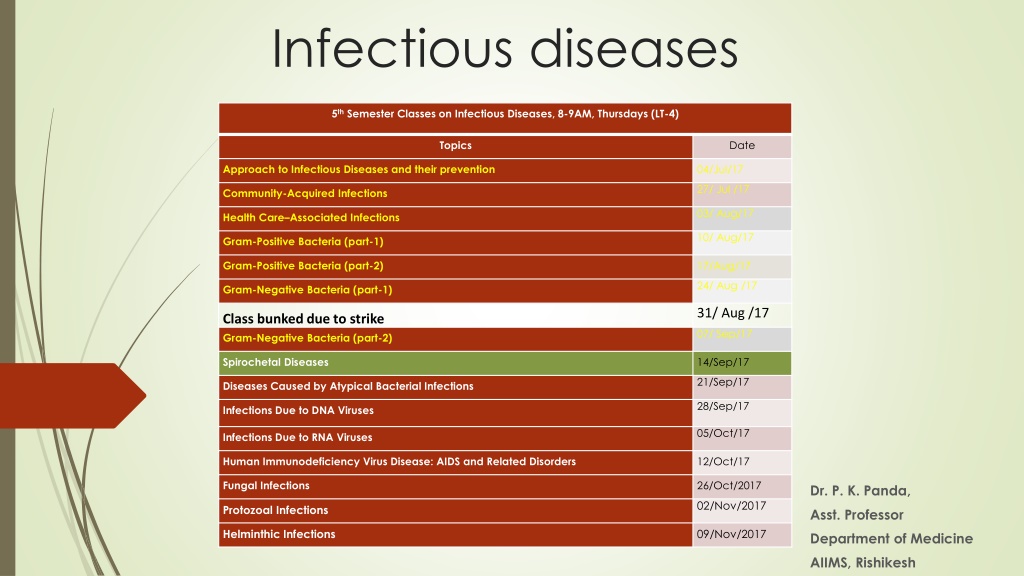Click the faded '10/ Aug/17' date
Screen dimensions: 1024x576
point(725,238)
